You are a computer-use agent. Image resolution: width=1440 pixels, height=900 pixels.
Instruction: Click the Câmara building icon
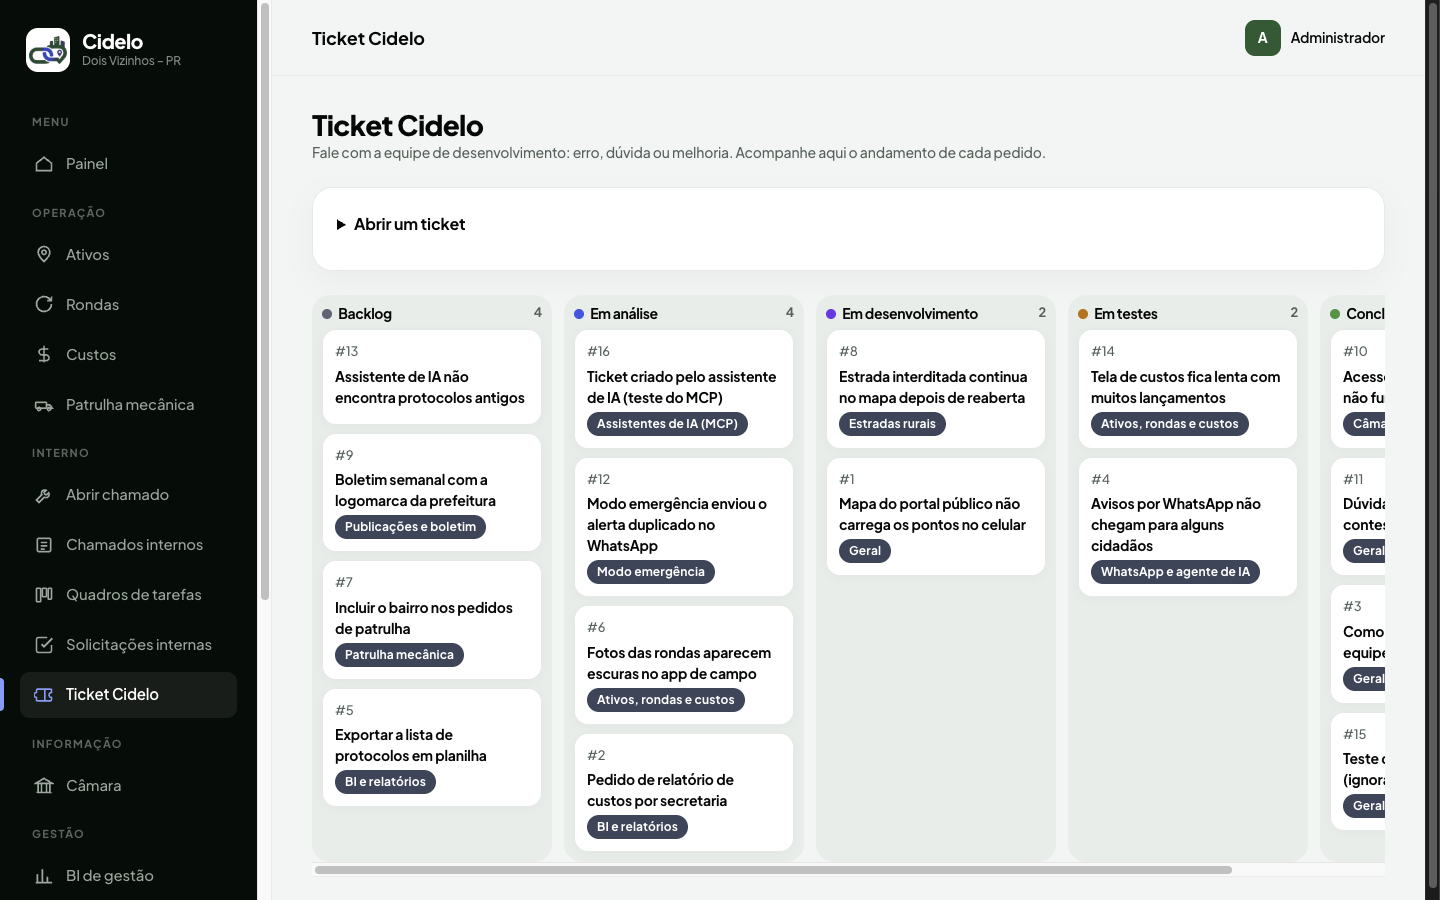[44, 786]
